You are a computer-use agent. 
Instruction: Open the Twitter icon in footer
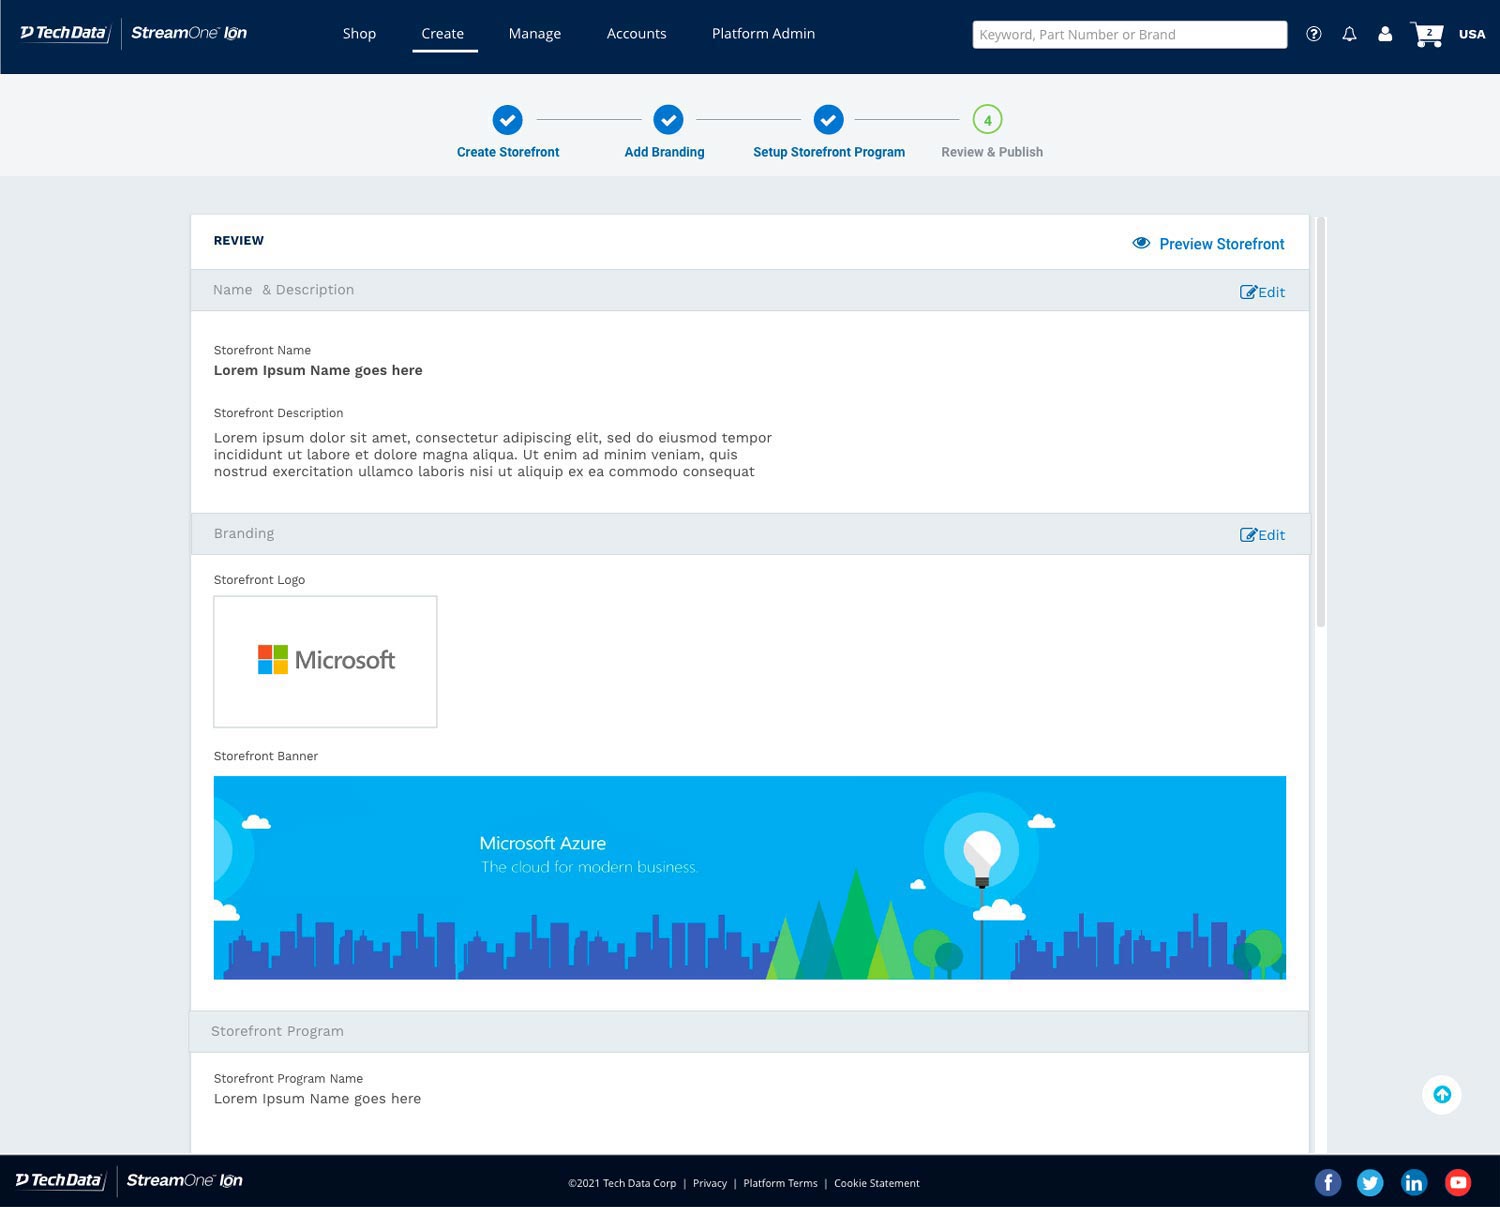1370,1183
